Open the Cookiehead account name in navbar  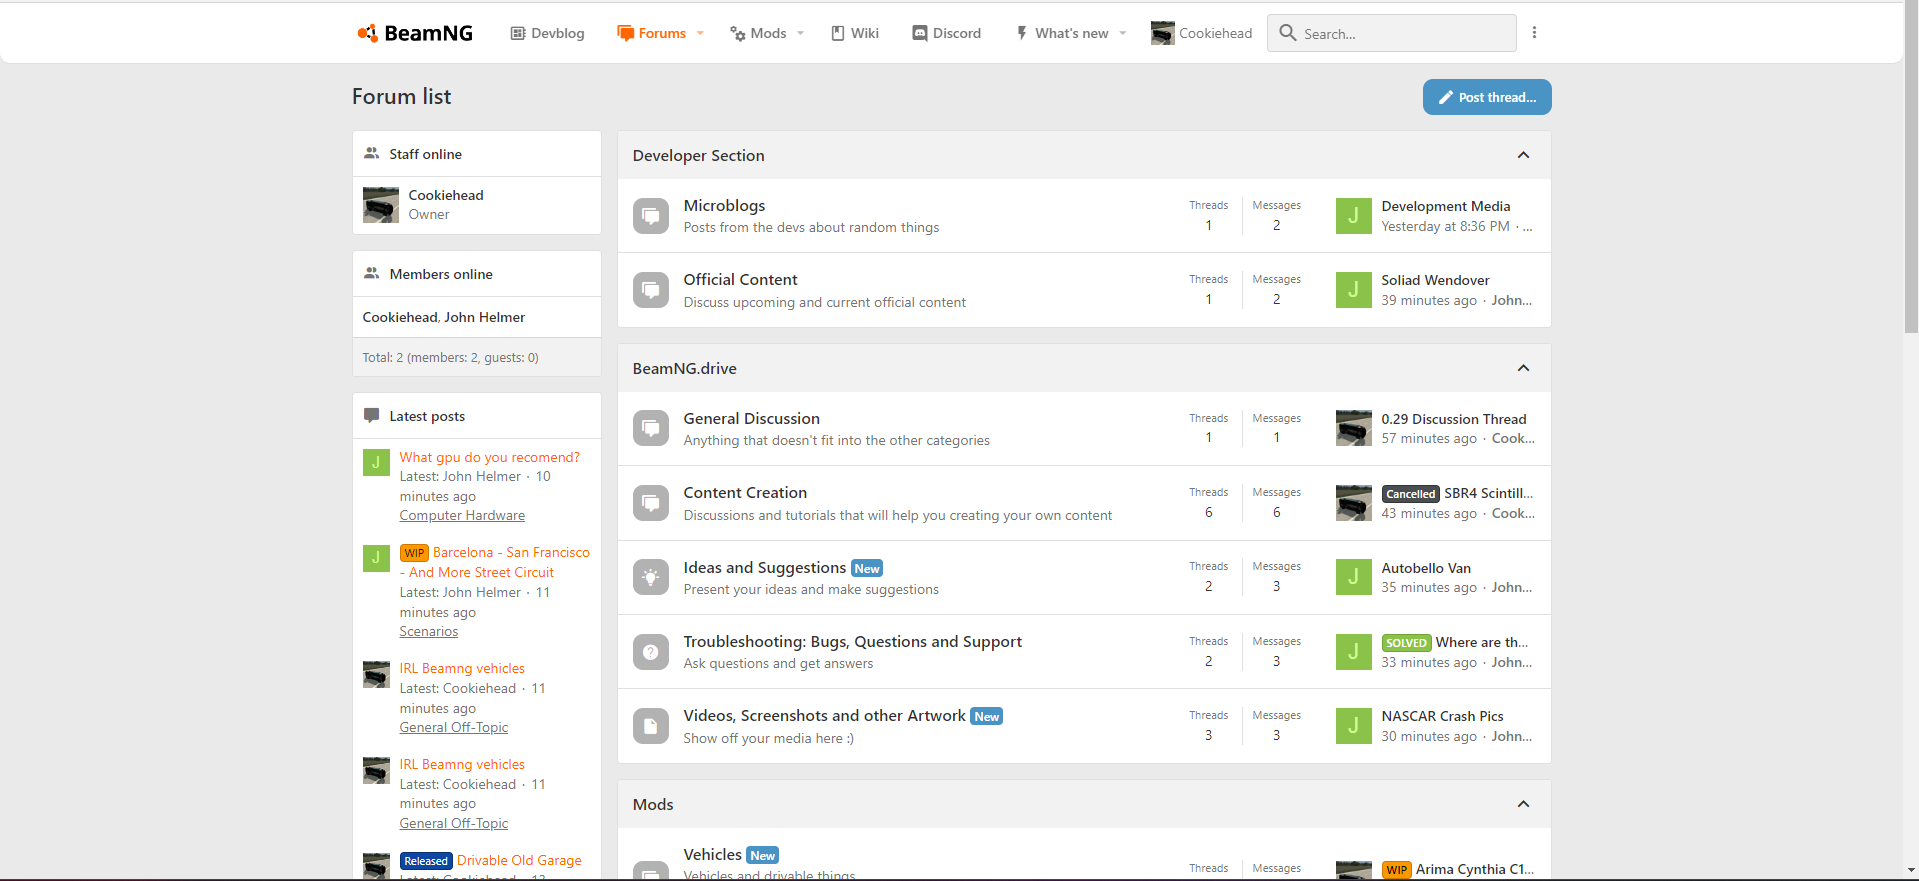click(x=1215, y=33)
